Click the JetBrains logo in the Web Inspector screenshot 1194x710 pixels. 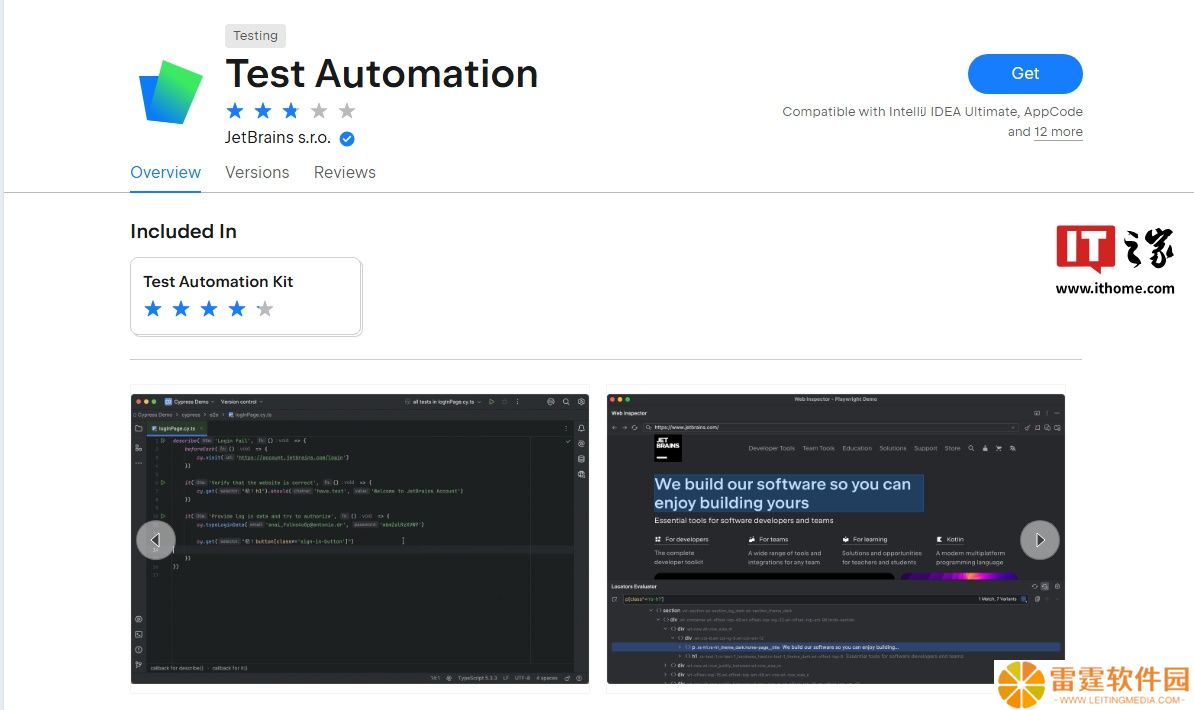click(x=668, y=448)
